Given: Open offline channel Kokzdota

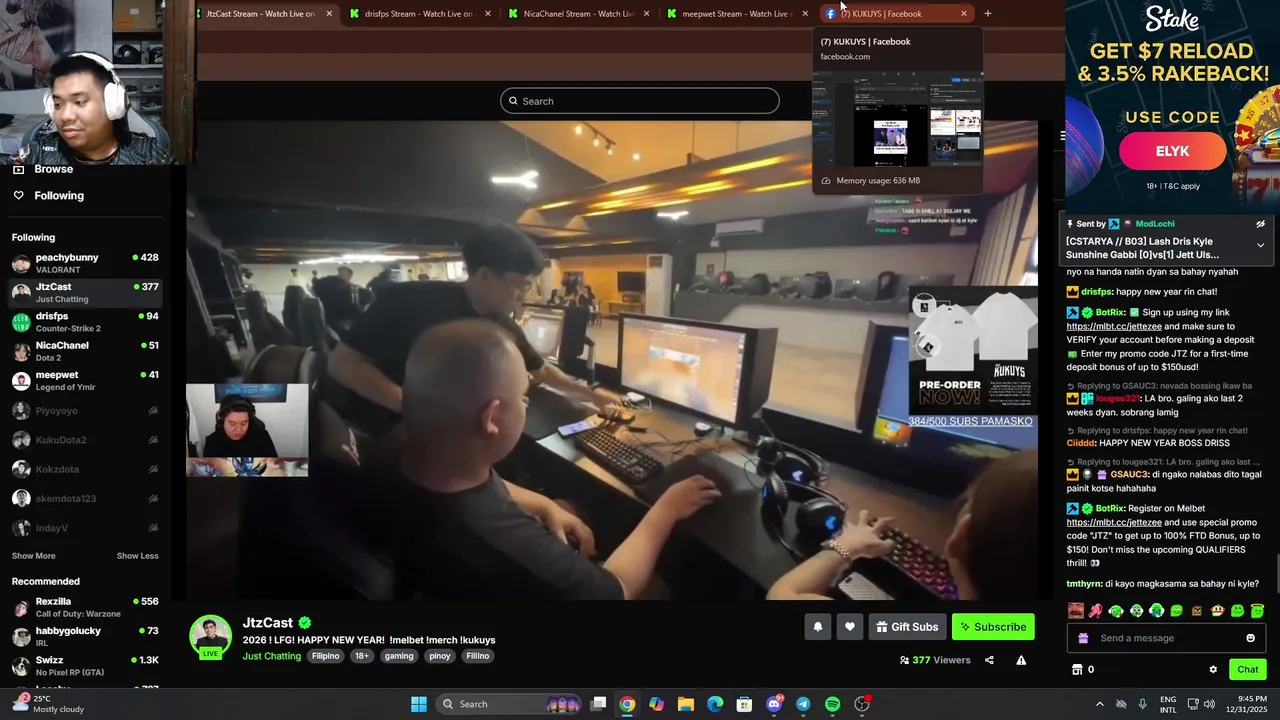Looking at the screenshot, I should point(85,469).
